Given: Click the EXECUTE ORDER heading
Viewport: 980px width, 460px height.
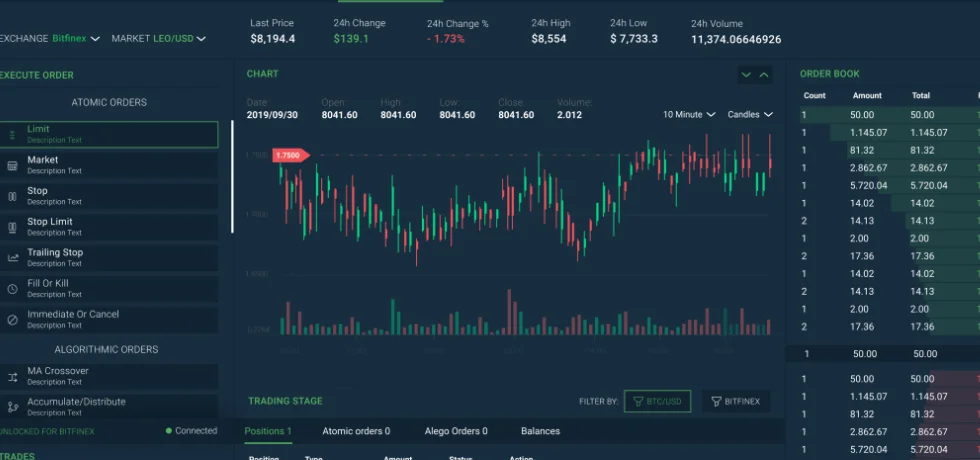Looking at the screenshot, I should tap(36, 75).
